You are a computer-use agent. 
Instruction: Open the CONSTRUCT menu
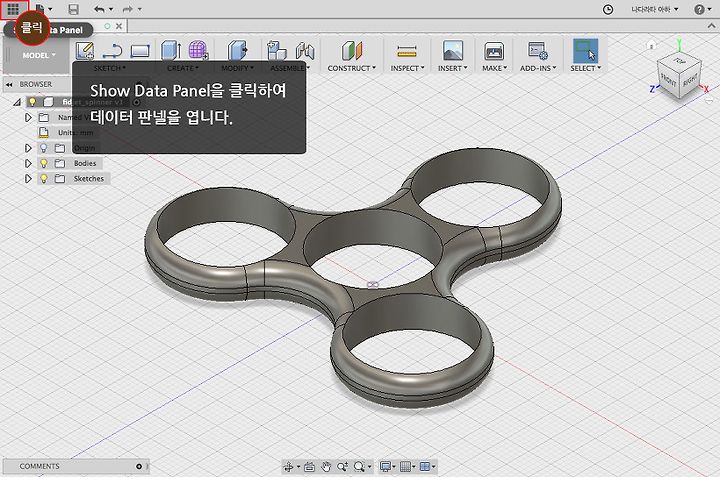[x=352, y=68]
